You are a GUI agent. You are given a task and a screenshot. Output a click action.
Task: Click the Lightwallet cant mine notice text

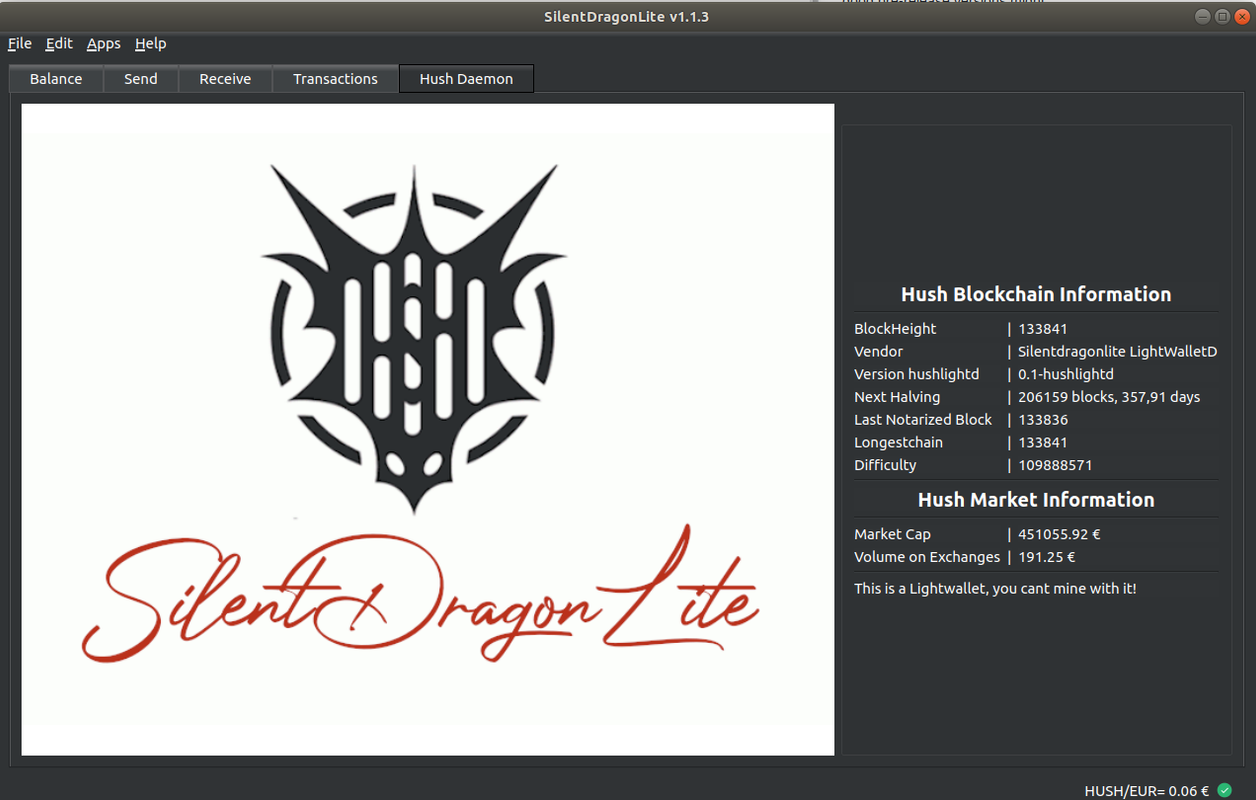[x=995, y=589]
